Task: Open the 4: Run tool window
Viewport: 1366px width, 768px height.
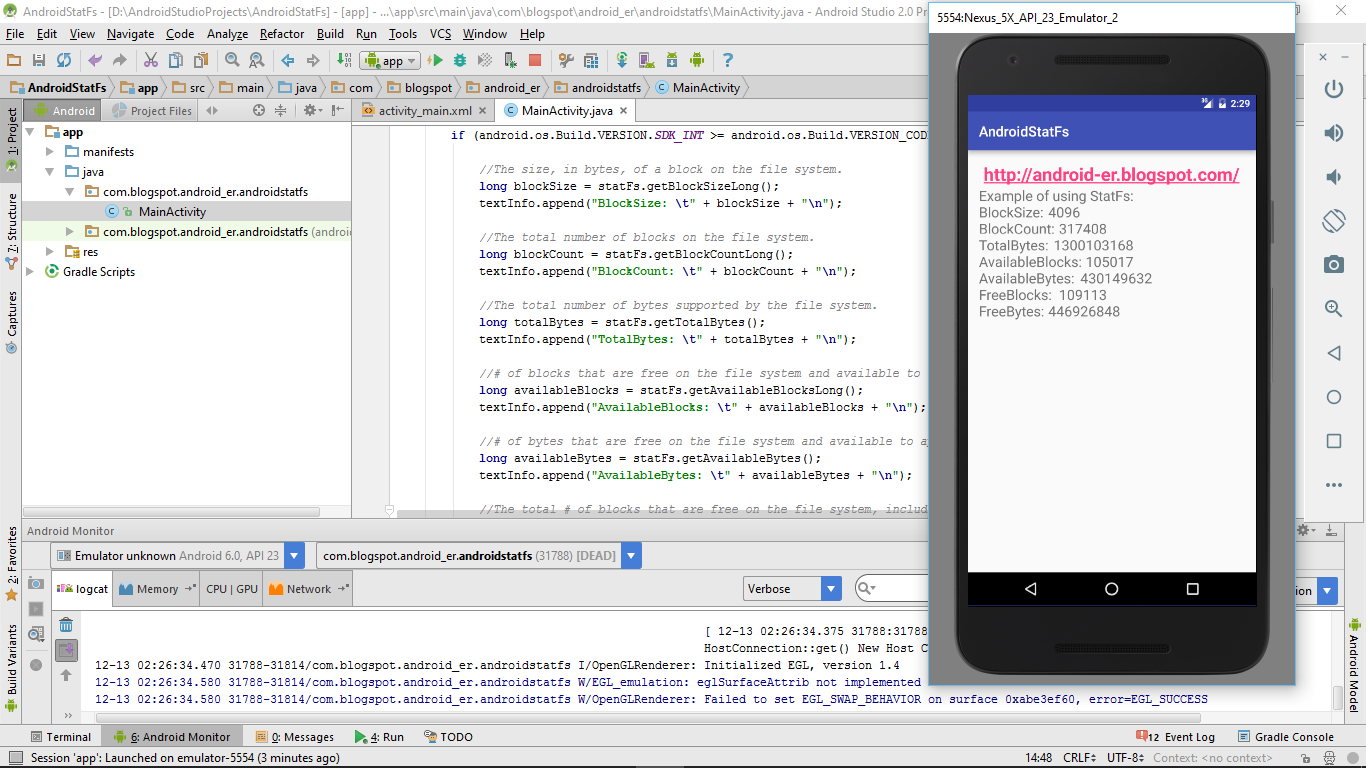Action: point(379,737)
